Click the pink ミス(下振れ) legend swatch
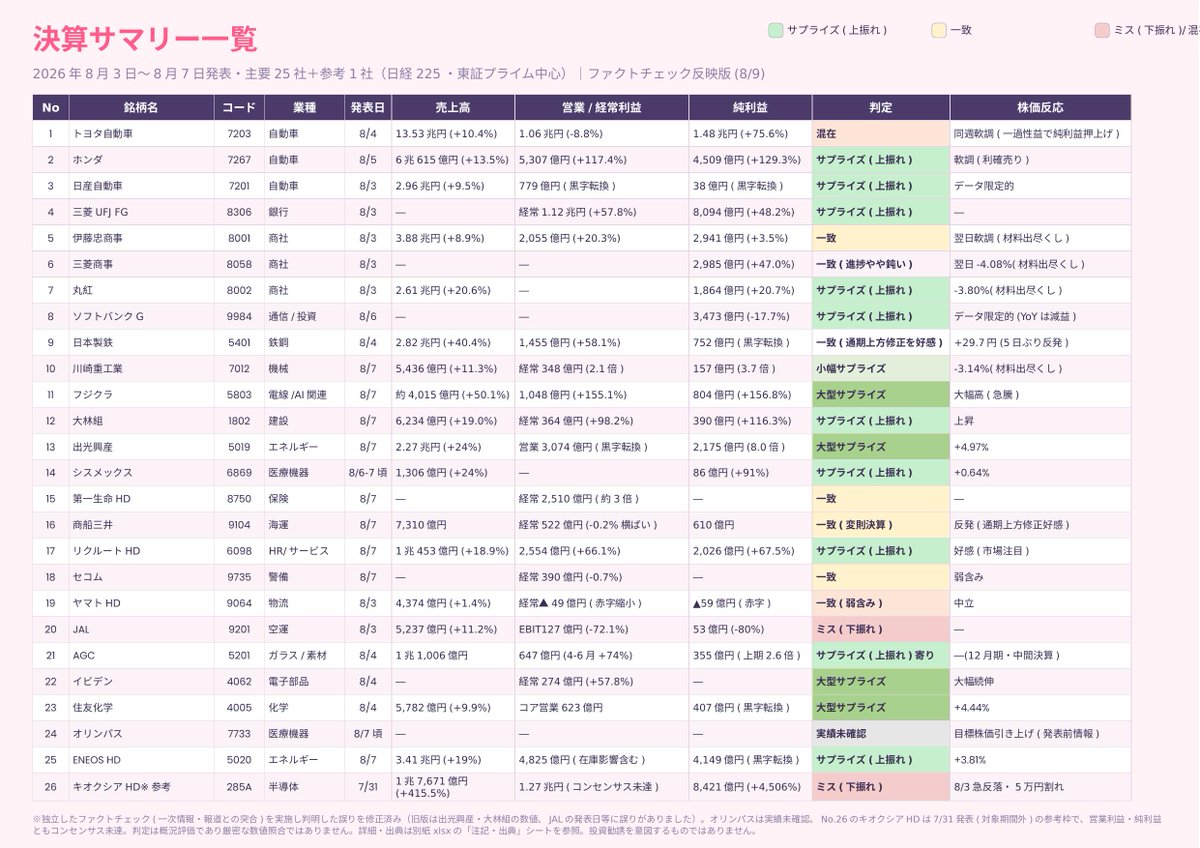 tap(1102, 30)
